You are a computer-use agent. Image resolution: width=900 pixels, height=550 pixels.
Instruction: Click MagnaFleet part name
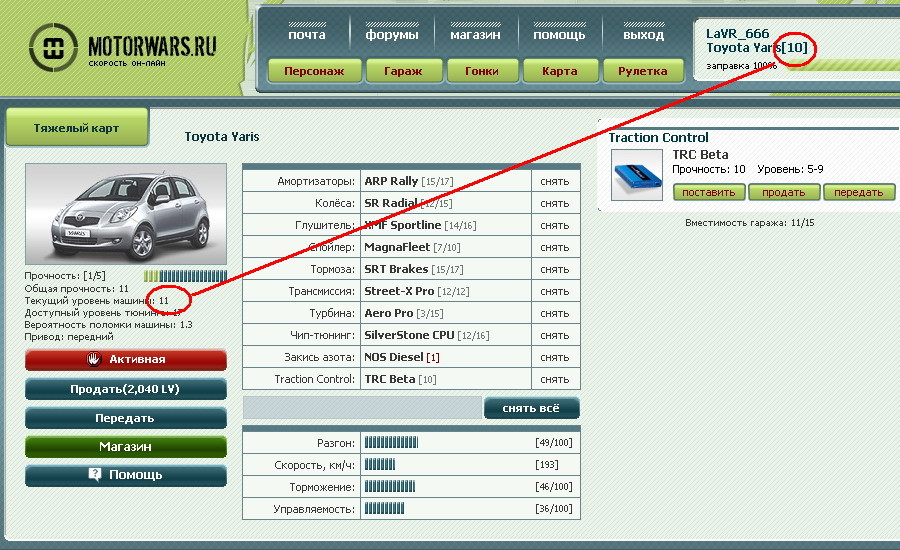point(397,247)
